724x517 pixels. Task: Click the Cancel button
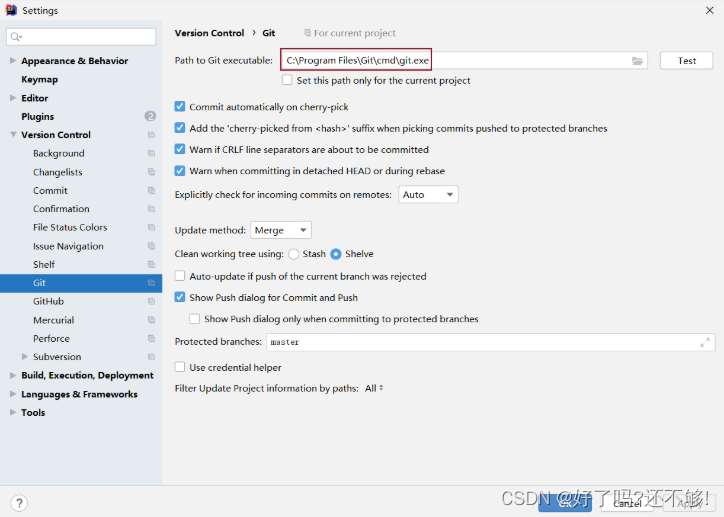click(627, 504)
